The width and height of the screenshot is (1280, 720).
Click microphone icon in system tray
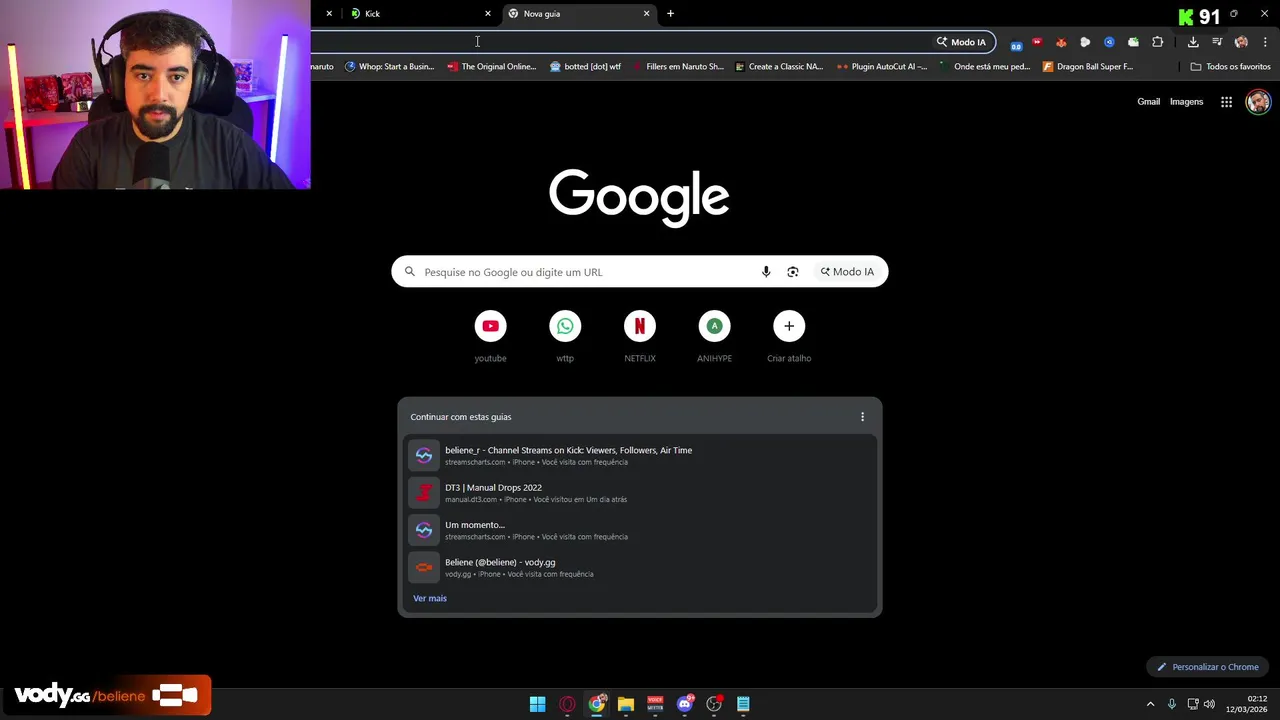click(x=1172, y=704)
